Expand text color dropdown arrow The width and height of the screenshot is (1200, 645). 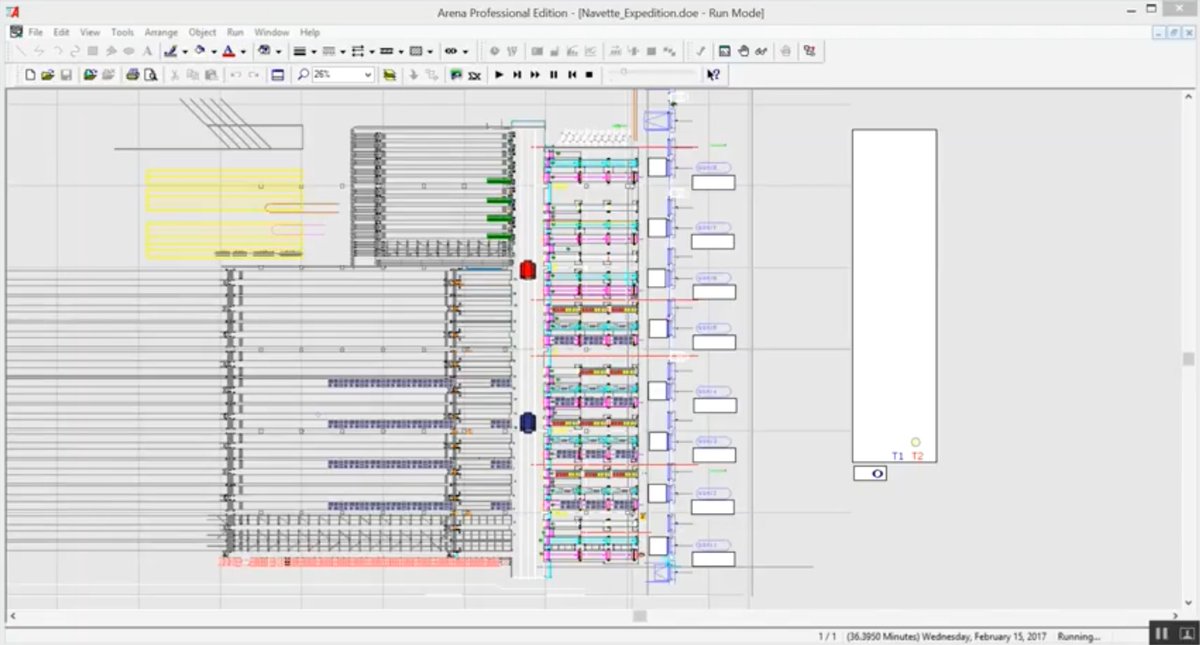click(242, 52)
